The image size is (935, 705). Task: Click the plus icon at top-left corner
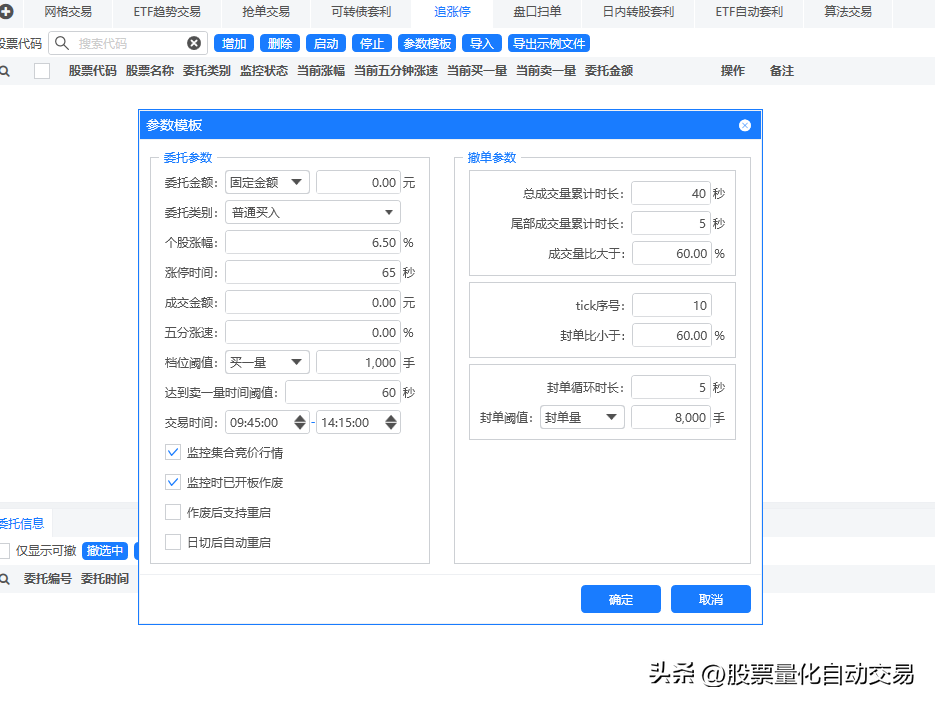pyautogui.click(x=6, y=11)
